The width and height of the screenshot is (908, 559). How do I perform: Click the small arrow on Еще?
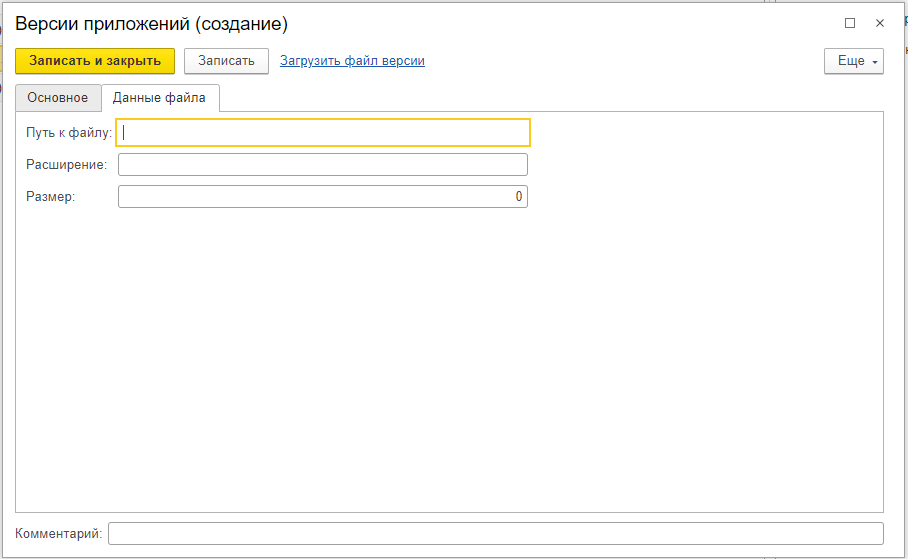[x=875, y=62]
